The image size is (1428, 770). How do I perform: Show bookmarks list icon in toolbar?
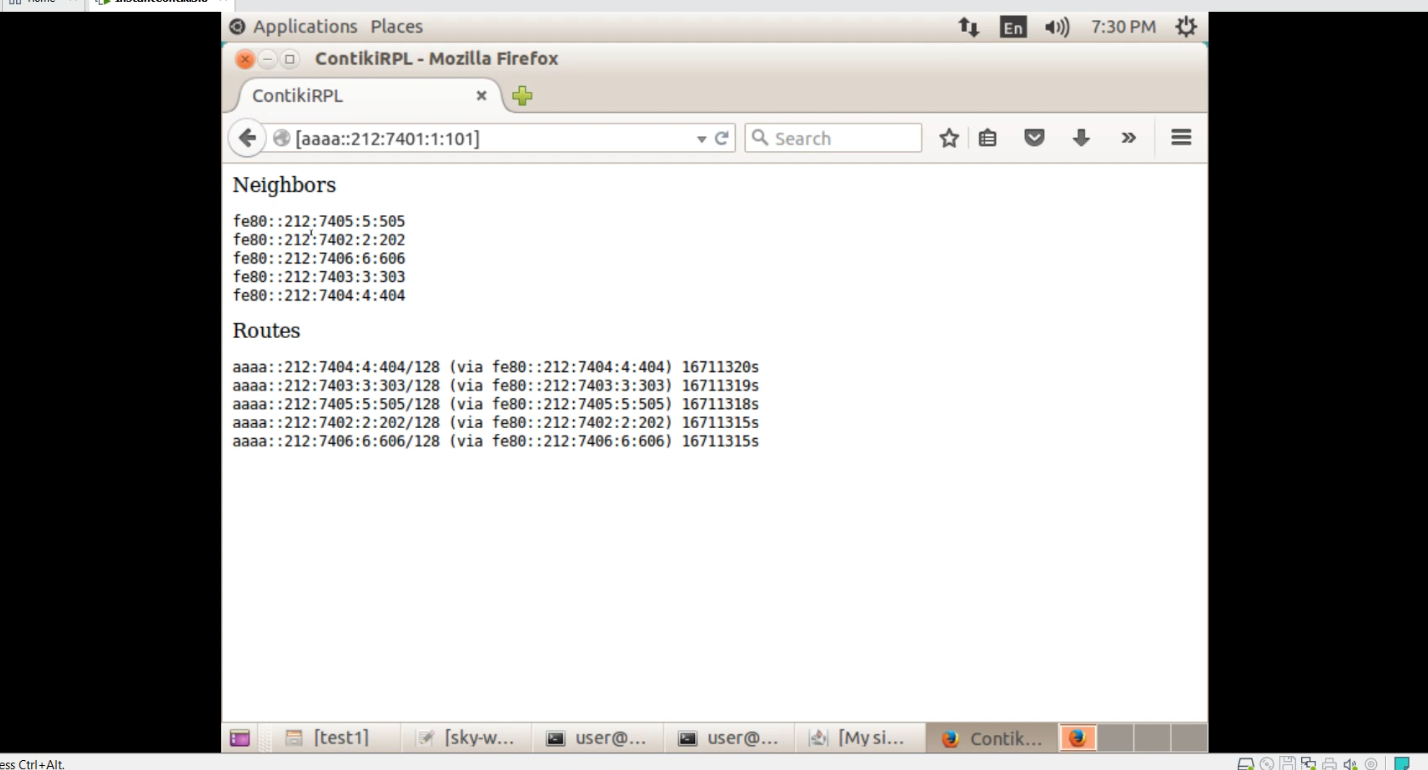[988, 138]
